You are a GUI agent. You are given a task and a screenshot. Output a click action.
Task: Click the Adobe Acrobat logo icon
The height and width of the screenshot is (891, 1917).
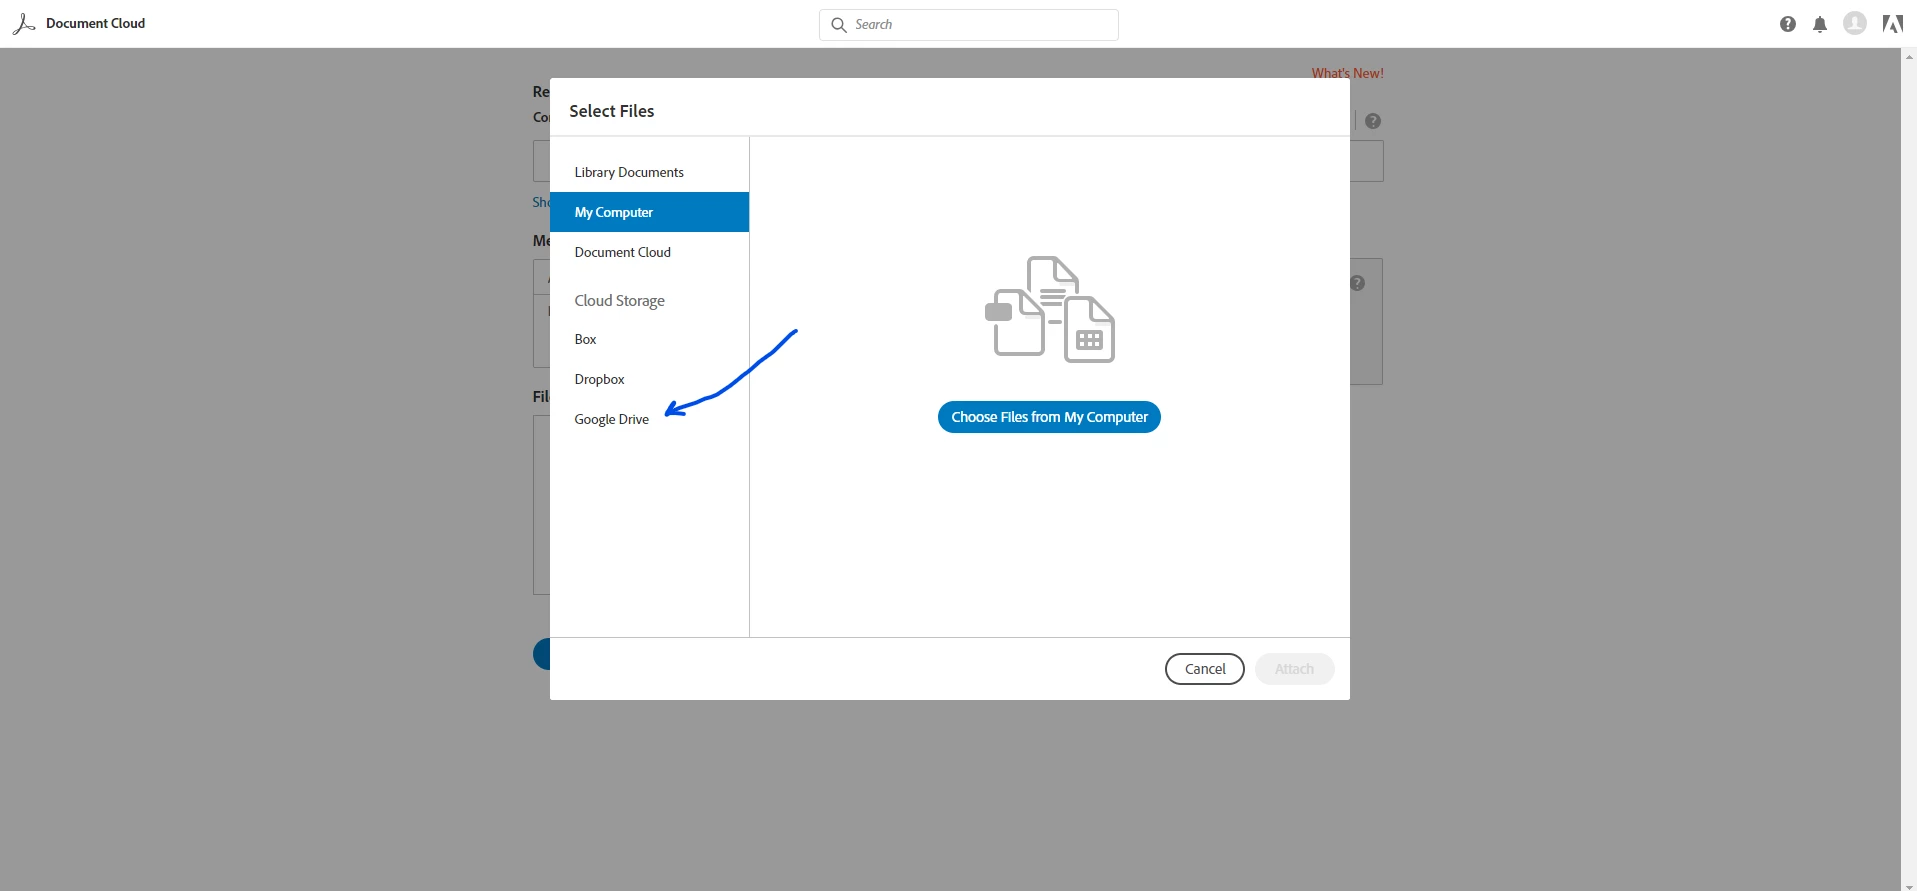[24, 24]
